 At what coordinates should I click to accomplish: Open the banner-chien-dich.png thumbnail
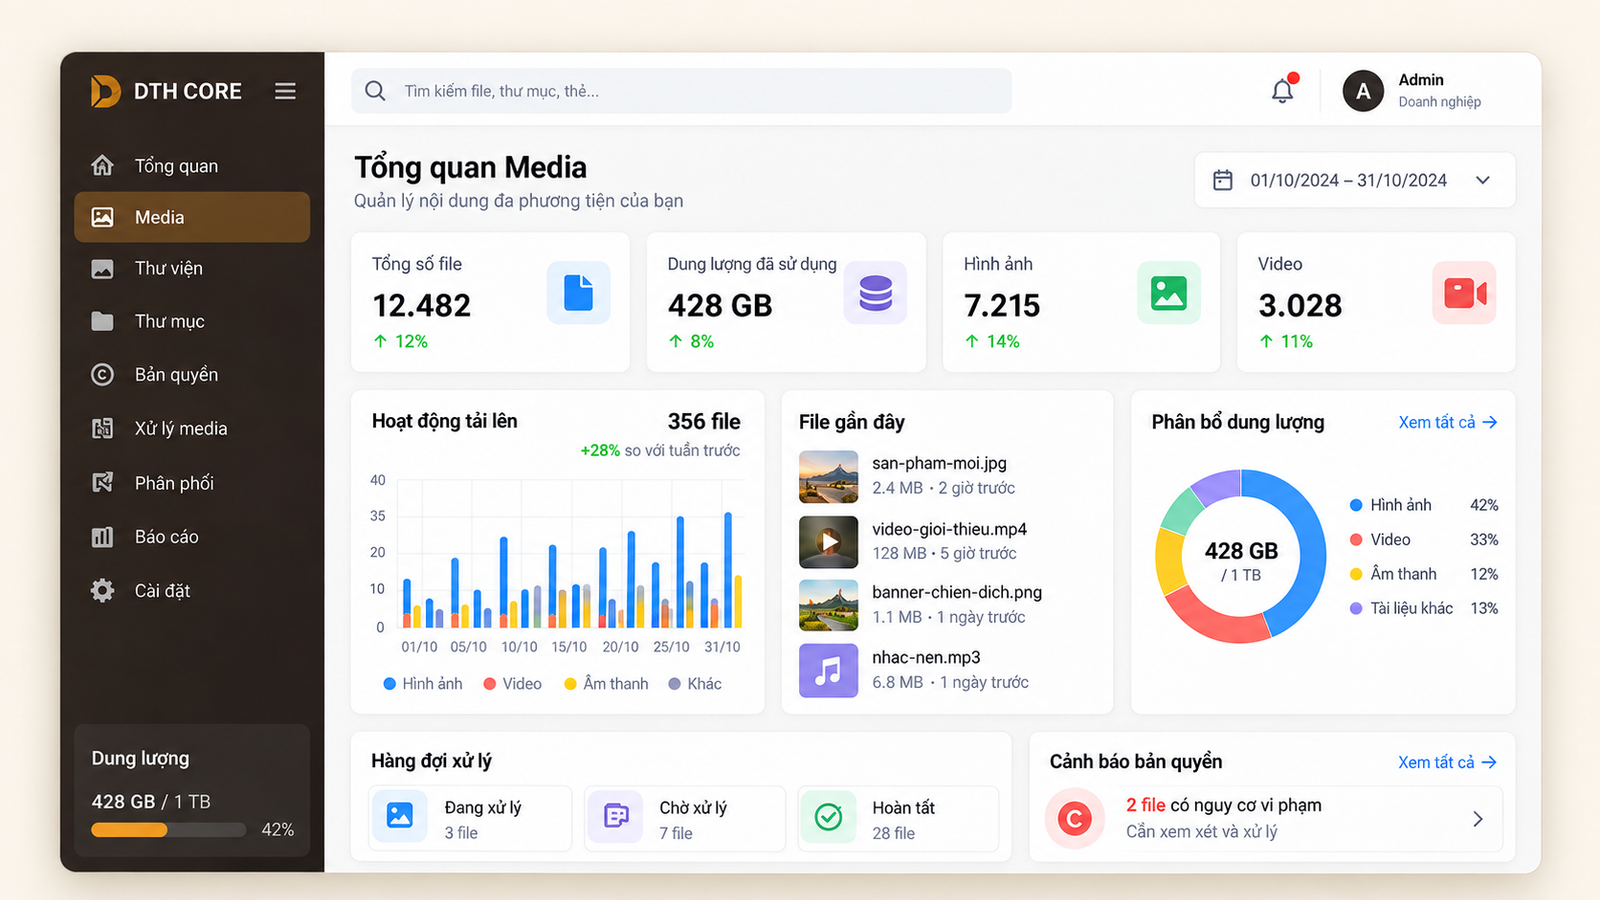[x=828, y=605]
